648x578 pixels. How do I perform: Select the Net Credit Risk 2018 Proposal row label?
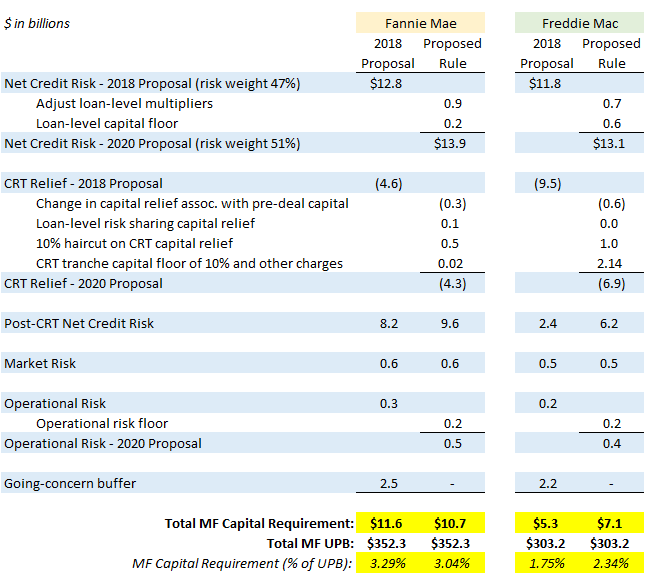tap(152, 83)
